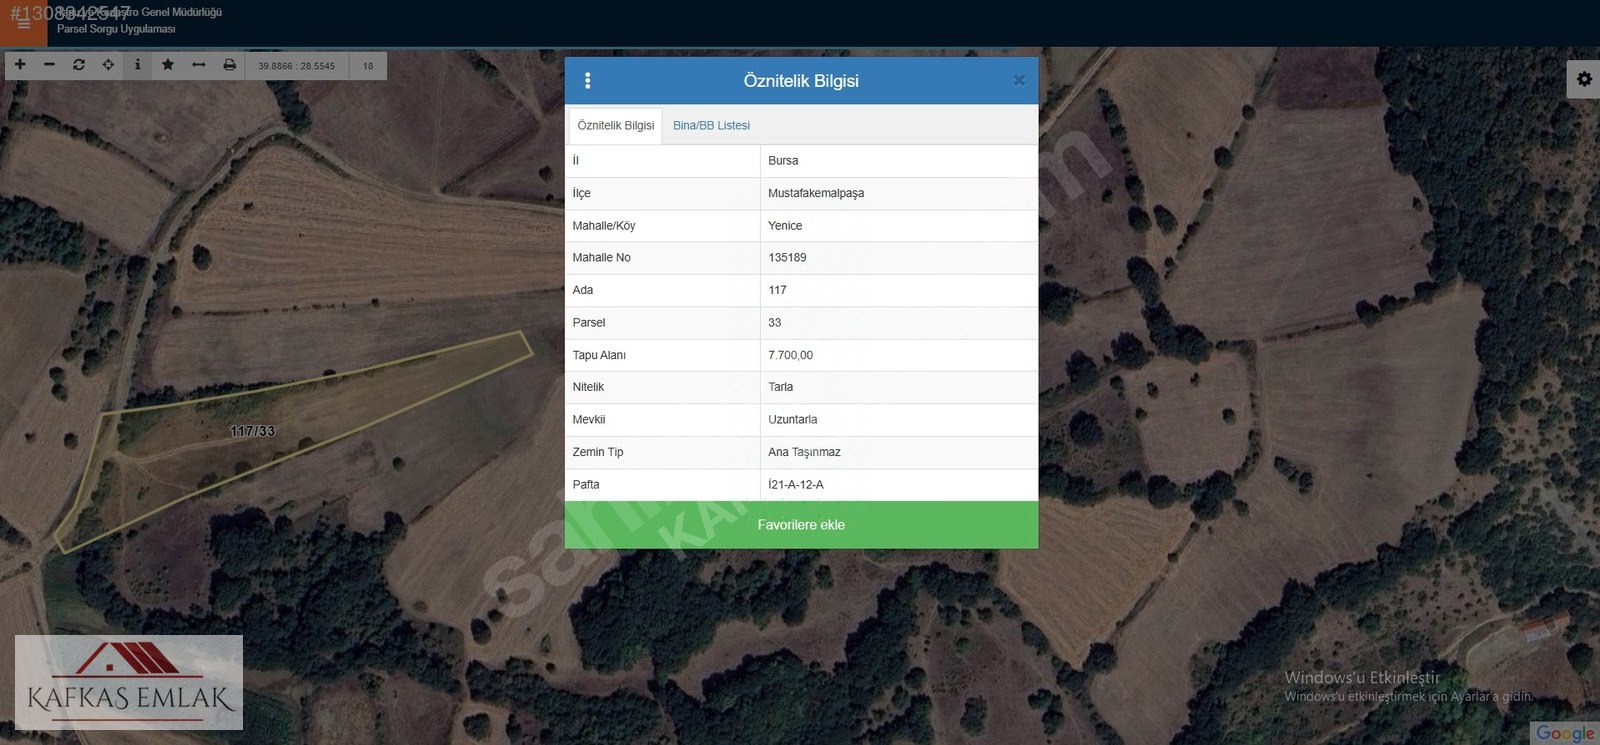Click the Zemin Tip value Ana Taşınmaz
Viewport: 1600px width, 745px height.
coord(804,452)
